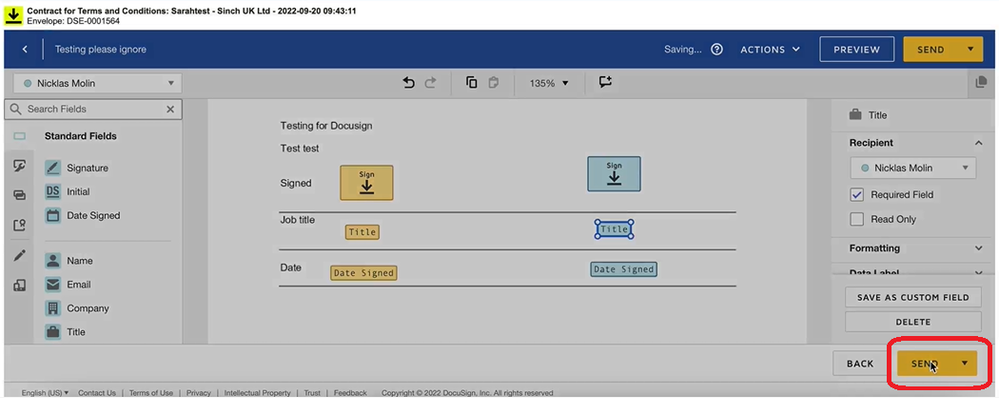
Task: Add a comment with the speech bubble icon
Action: point(605,82)
